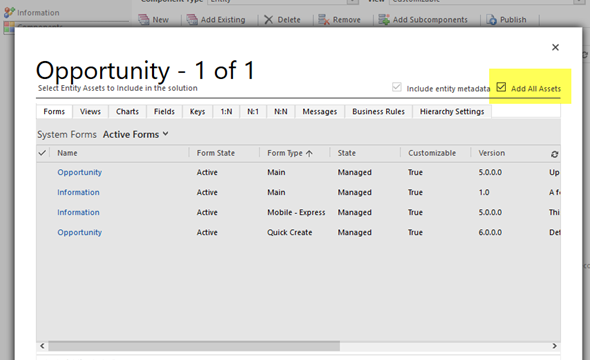The image size is (590, 360).
Task: Close the Opportunity dialog
Action: pyautogui.click(x=555, y=47)
